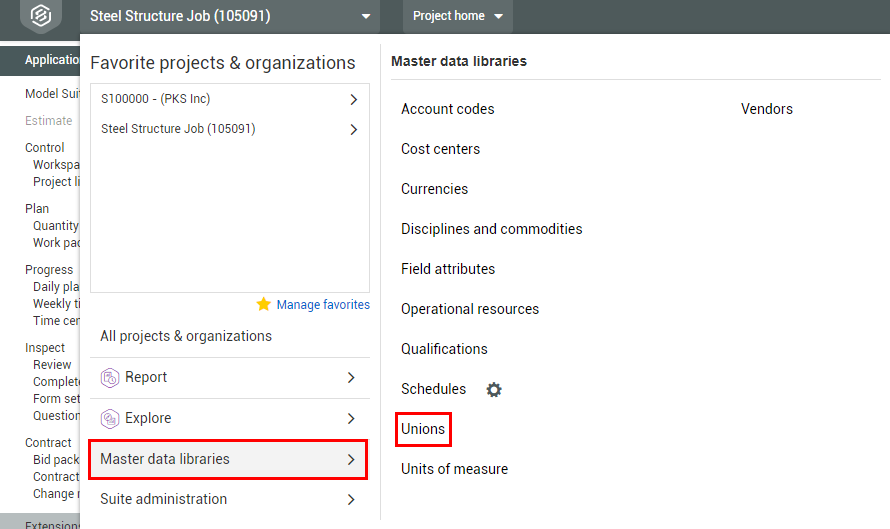Click the Explore icon in favorites panel
The image size is (890, 529).
click(110, 419)
